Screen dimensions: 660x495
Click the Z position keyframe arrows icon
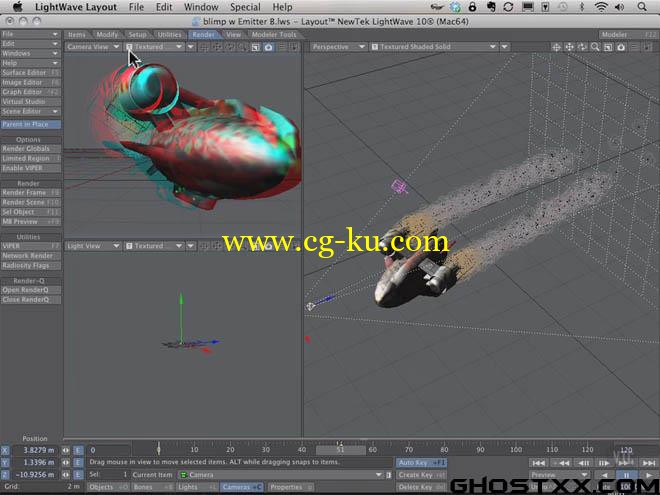pyautogui.click(x=66, y=474)
